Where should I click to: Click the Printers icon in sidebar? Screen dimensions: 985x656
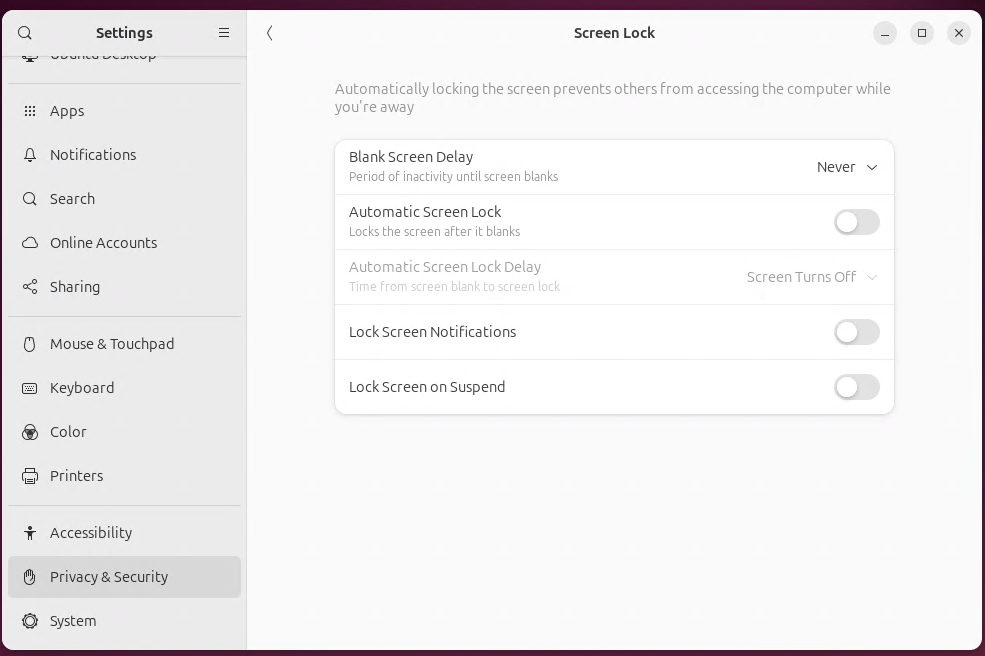[30, 476]
